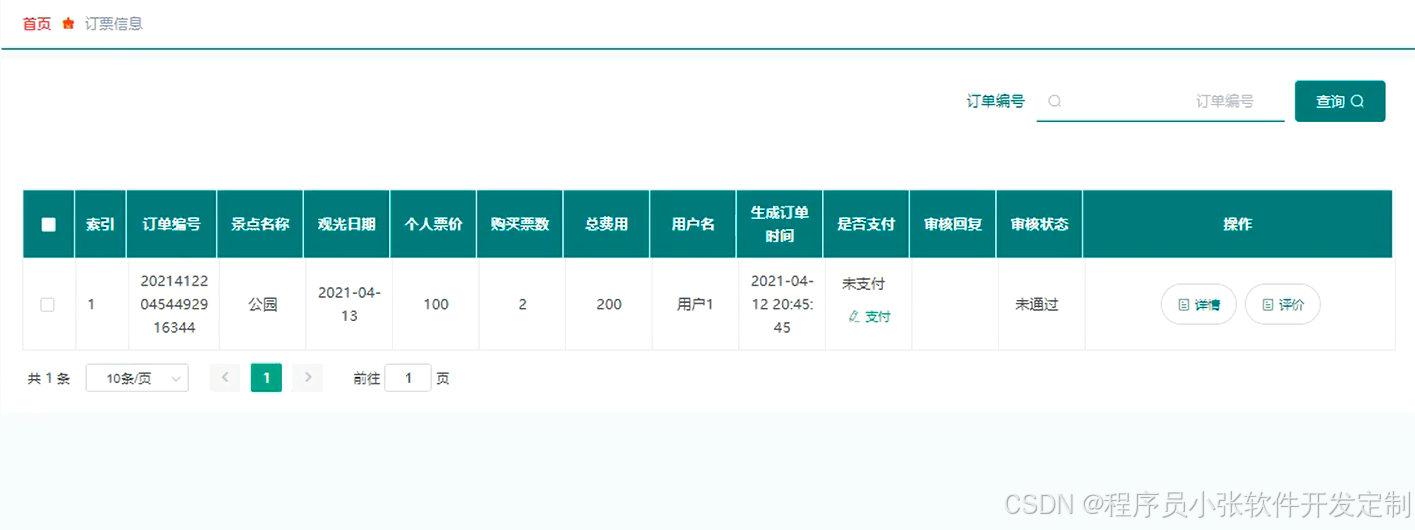Click the 观光日期 column header
Viewport: 1415px width, 530px height.
click(347, 224)
